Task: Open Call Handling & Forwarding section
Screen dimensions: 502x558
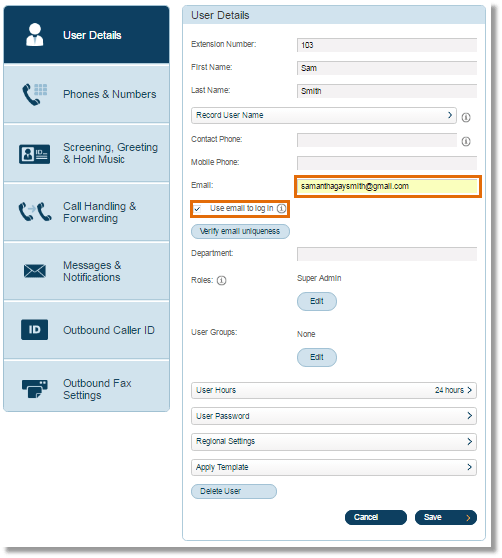Action: [x=86, y=212]
